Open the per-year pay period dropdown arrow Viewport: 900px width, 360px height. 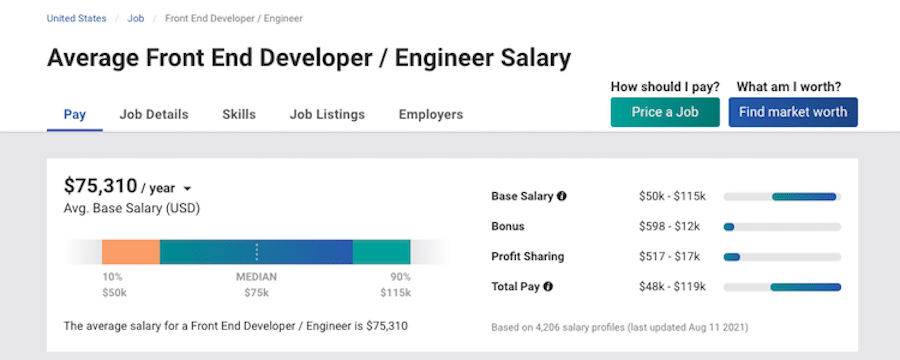[187, 188]
